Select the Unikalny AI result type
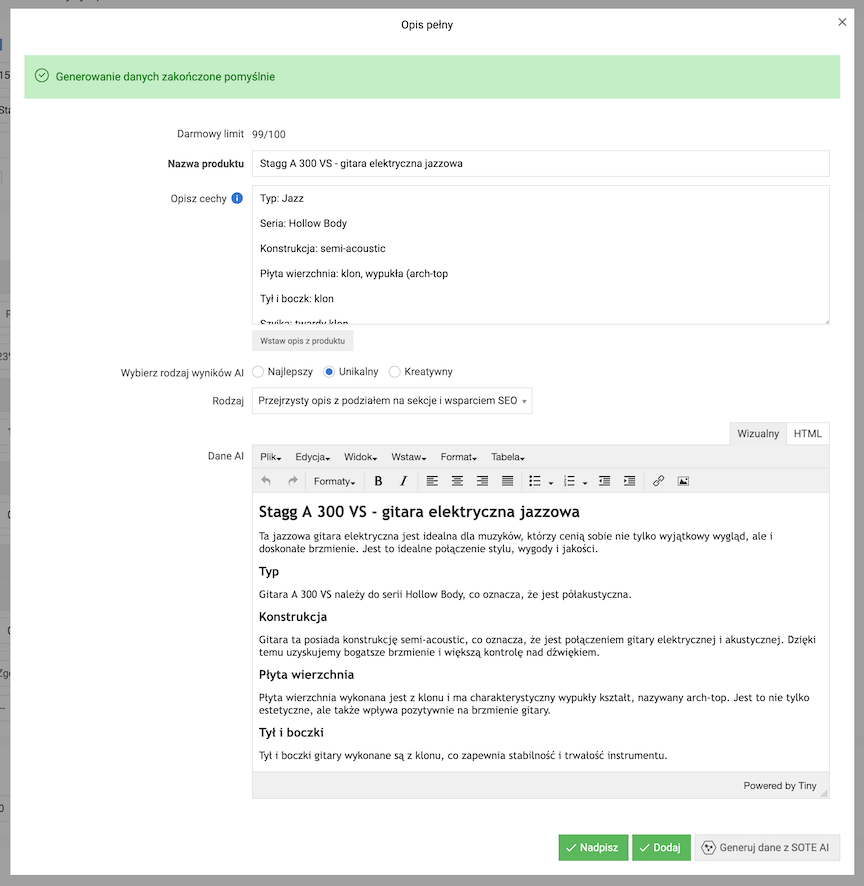This screenshot has width=864, height=886. 329,372
